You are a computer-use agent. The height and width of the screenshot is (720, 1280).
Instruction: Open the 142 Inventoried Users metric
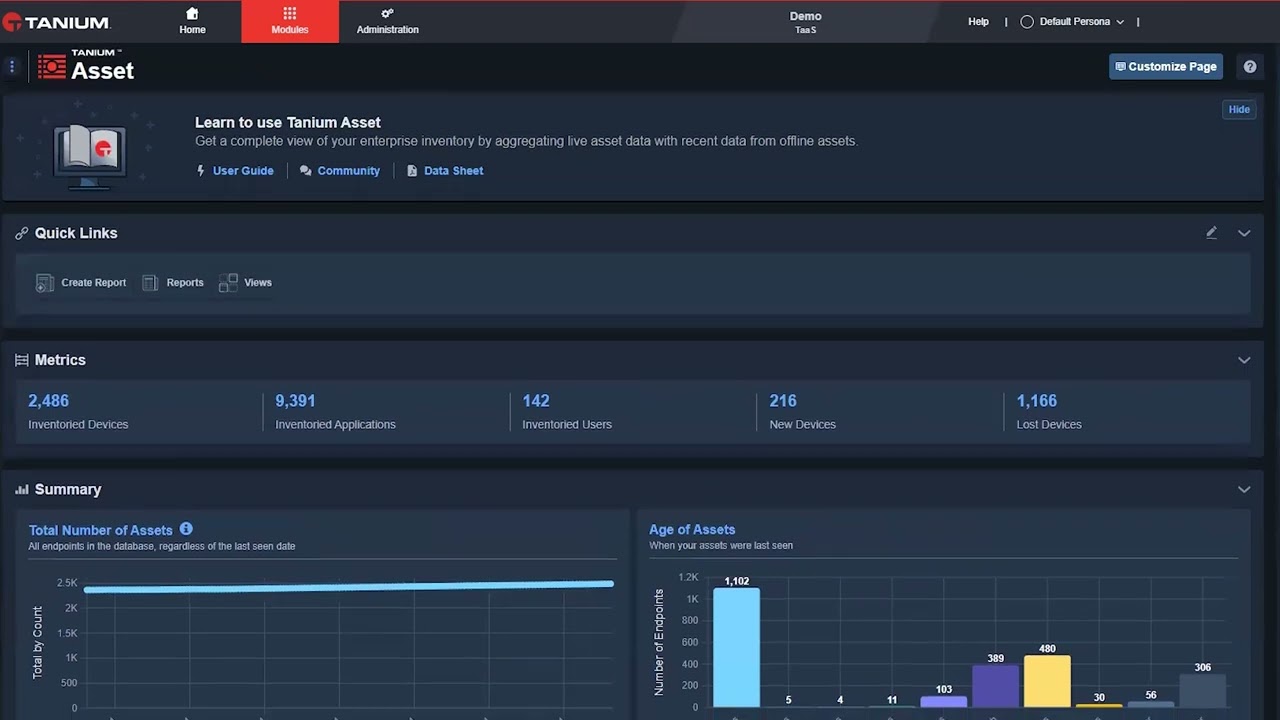(536, 401)
